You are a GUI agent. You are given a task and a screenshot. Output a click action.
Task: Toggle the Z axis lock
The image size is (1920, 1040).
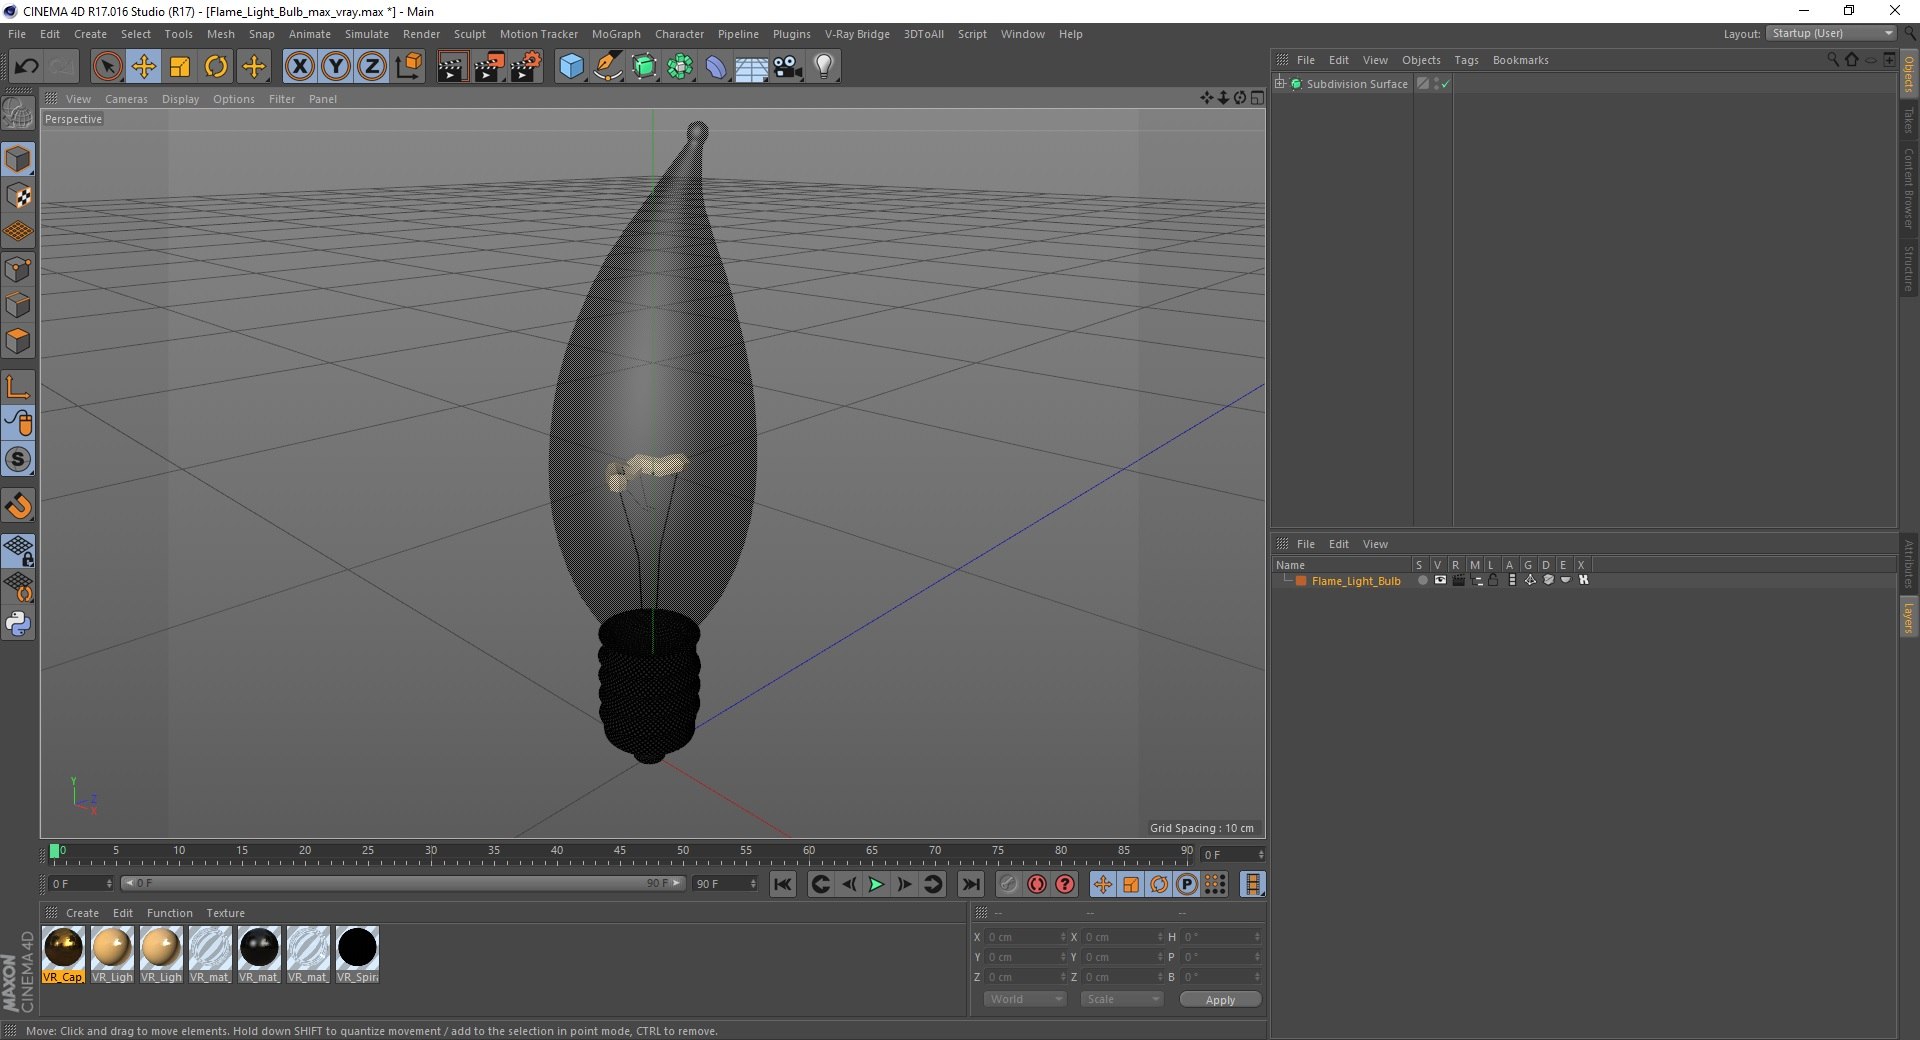coord(372,67)
